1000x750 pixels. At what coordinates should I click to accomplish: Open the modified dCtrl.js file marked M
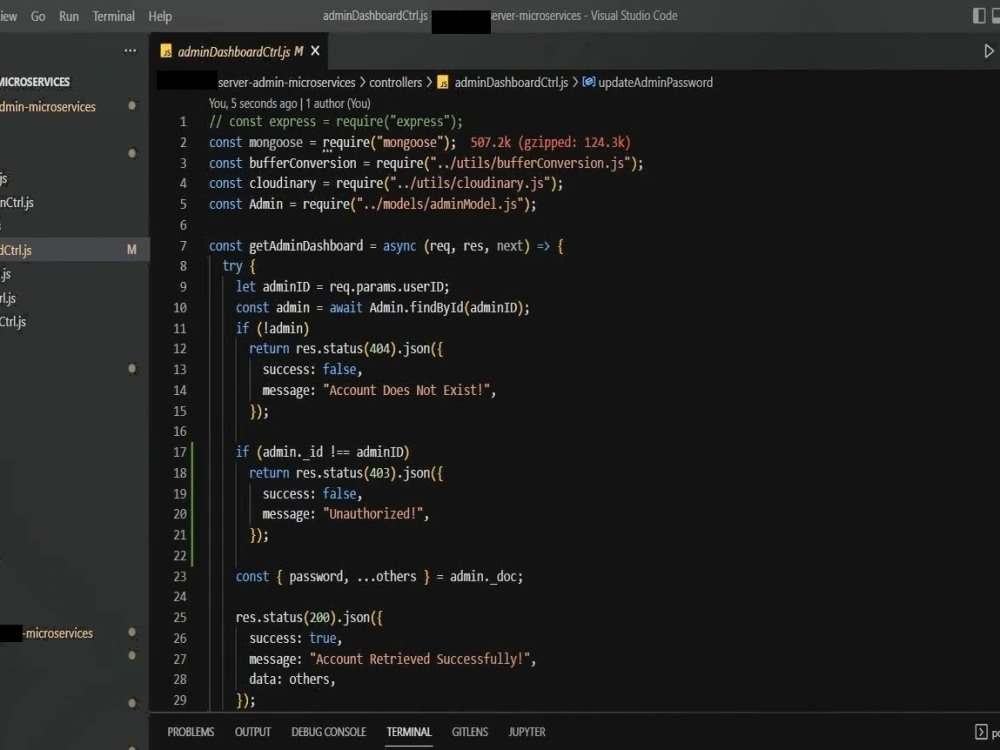coord(75,249)
